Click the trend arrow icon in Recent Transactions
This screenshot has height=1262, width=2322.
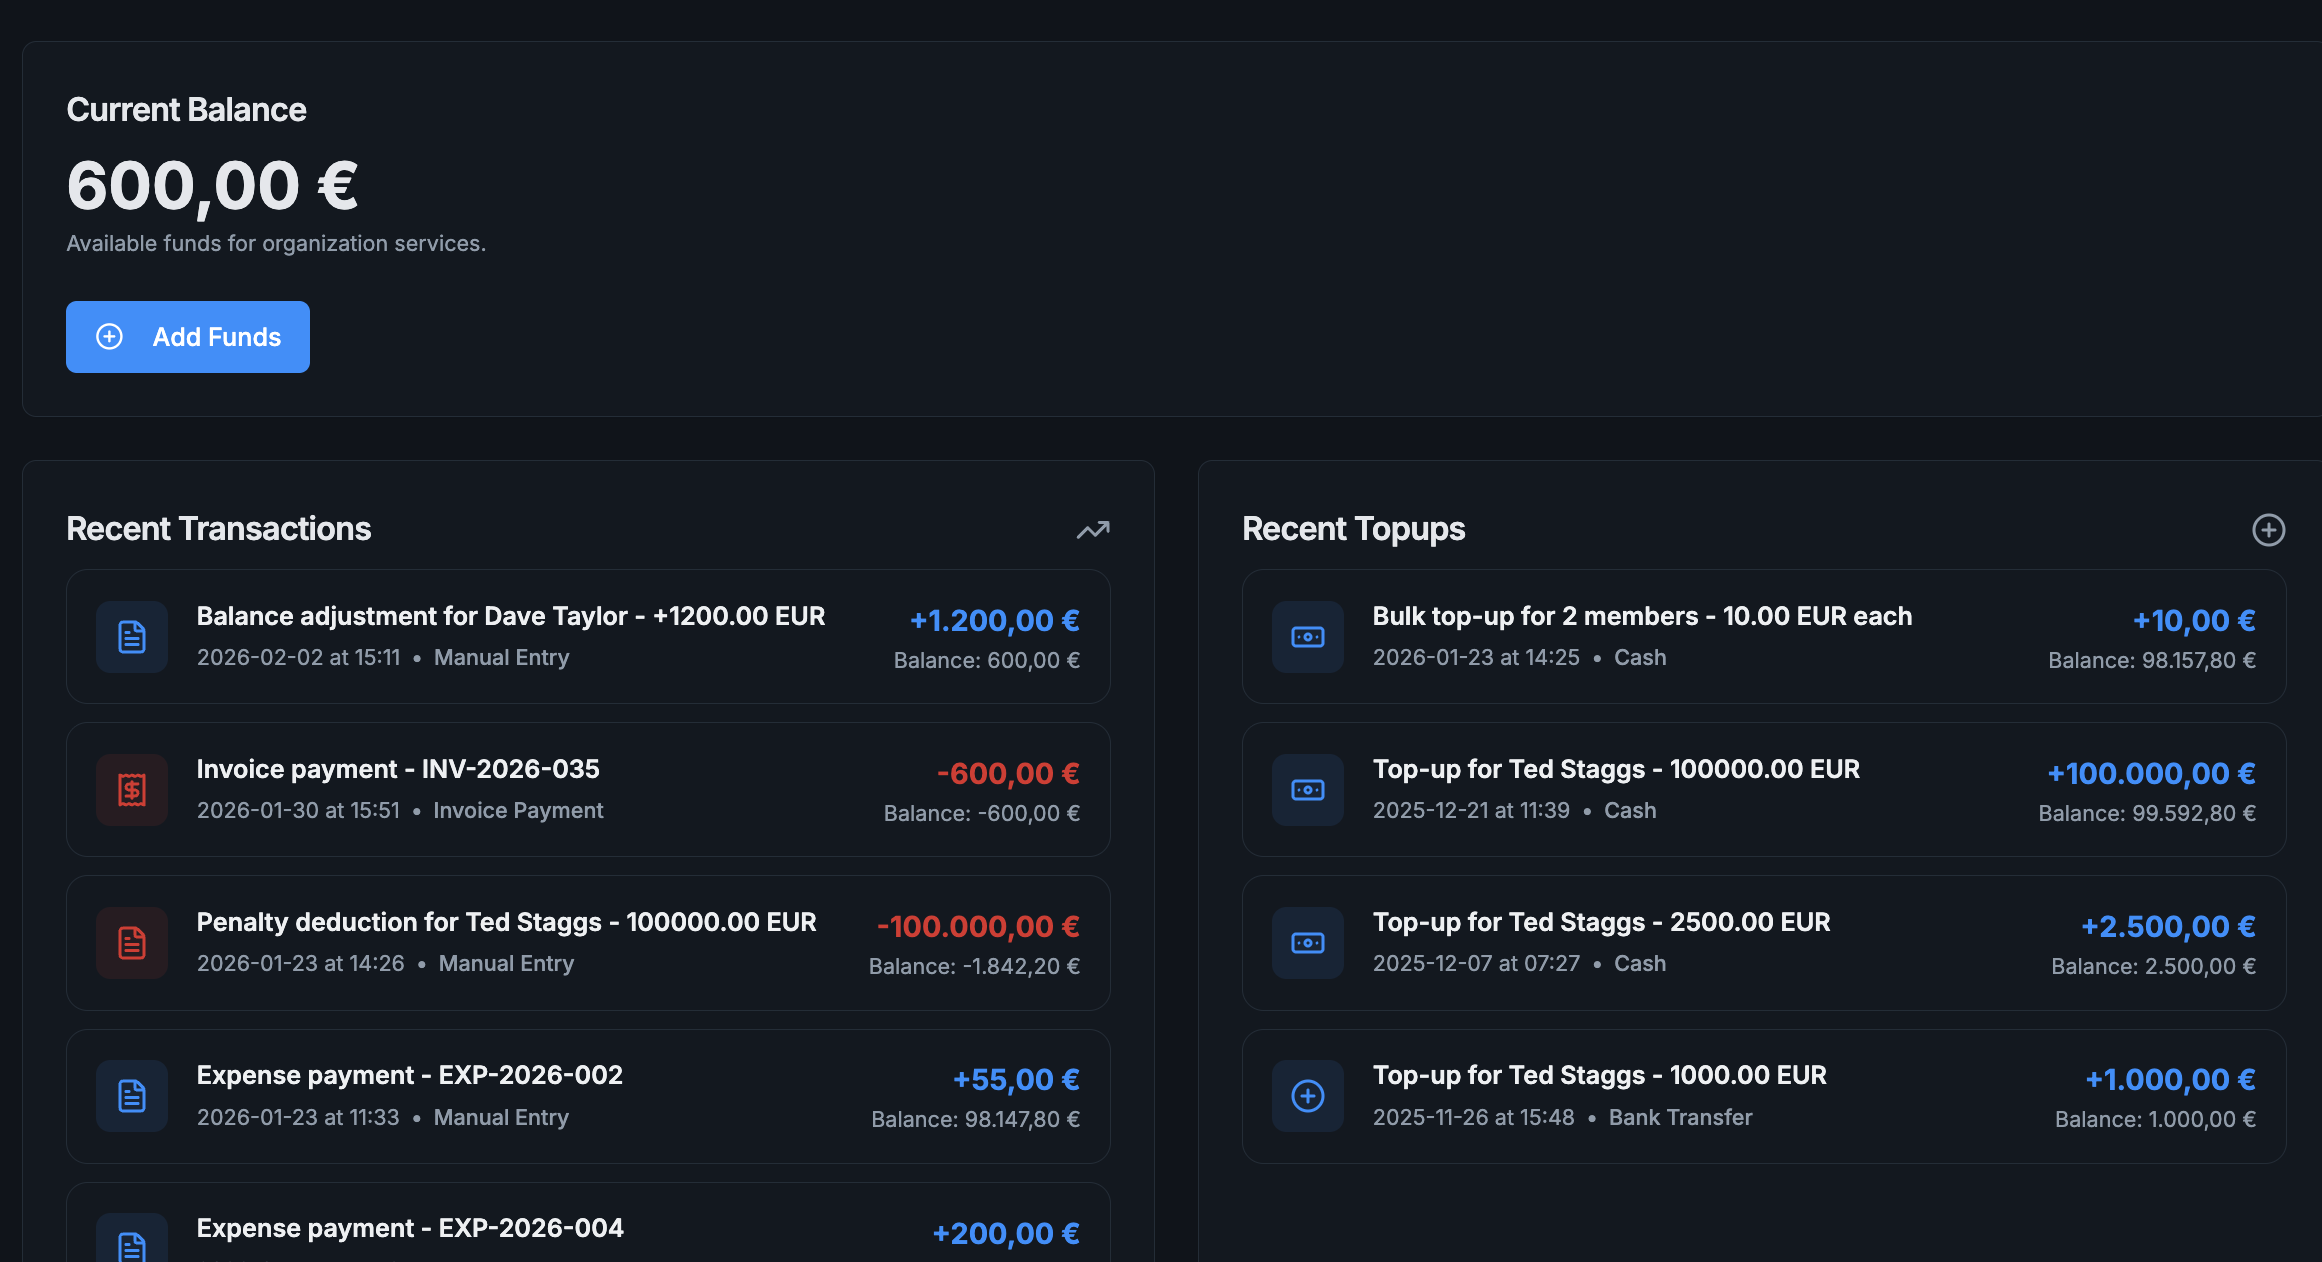[x=1092, y=529]
